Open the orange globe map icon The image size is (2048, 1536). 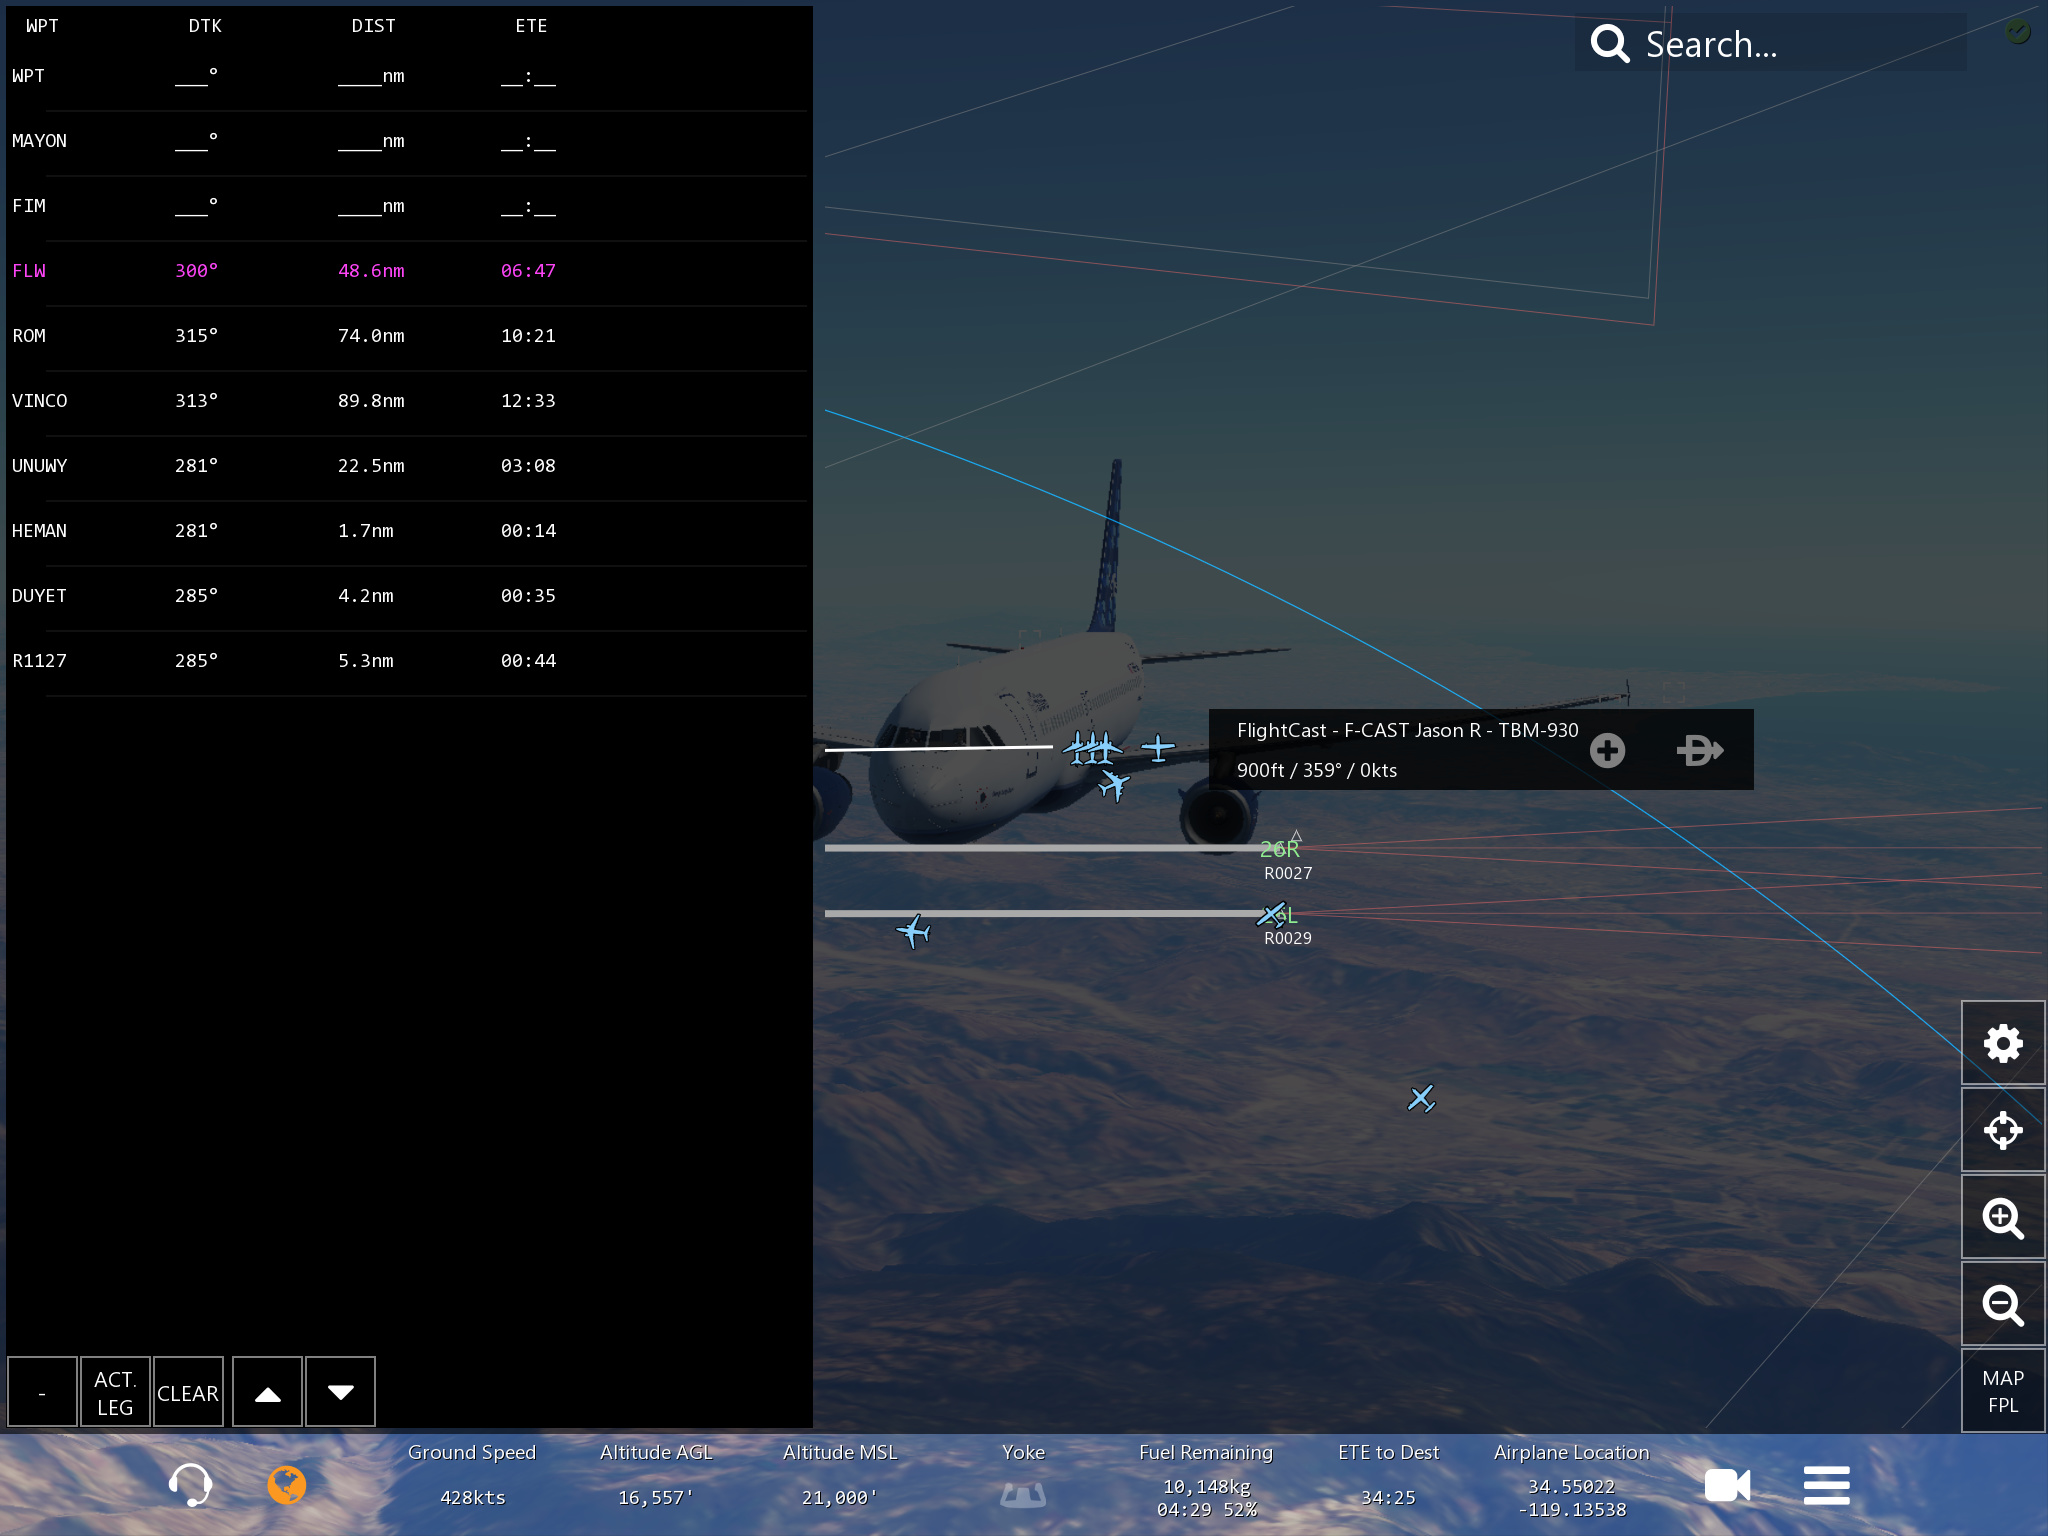click(x=287, y=1485)
